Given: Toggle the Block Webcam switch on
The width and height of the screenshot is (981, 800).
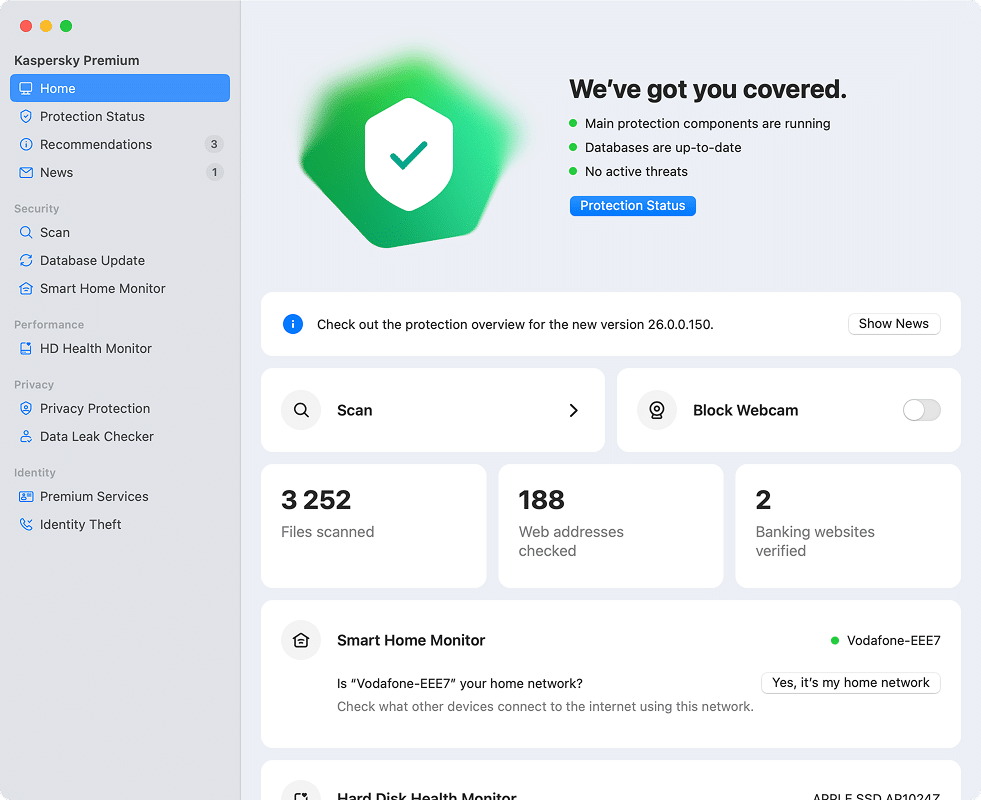Looking at the screenshot, I should point(922,410).
